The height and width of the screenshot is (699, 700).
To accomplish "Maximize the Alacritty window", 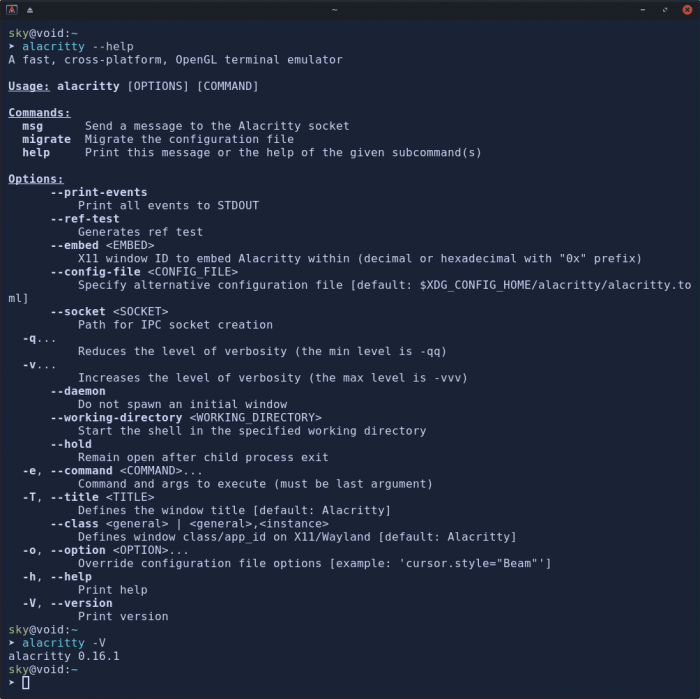I will point(665,9).
